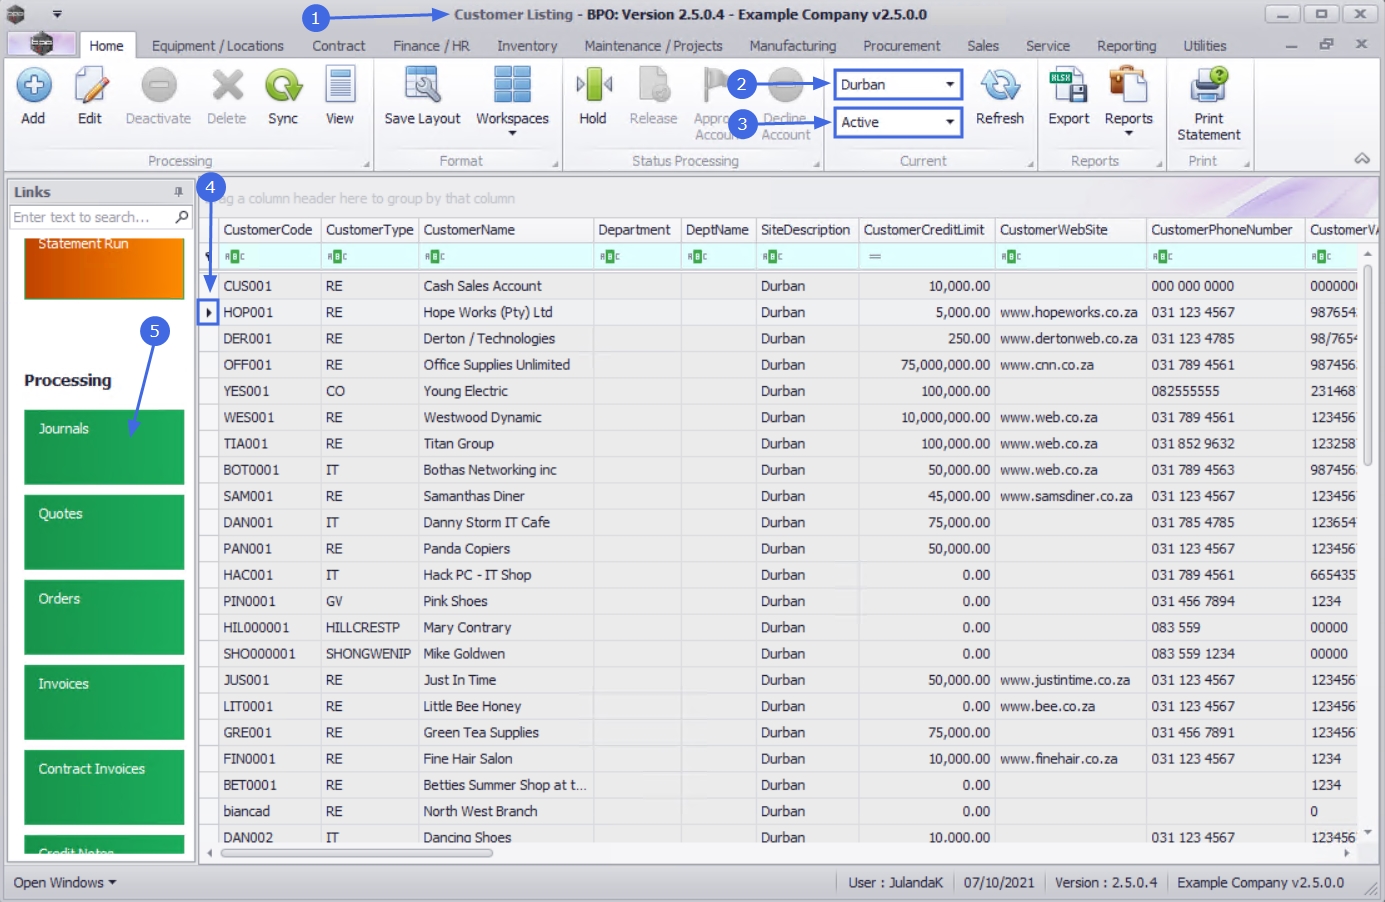
Task: Pin the Links panel
Action: [x=178, y=192]
